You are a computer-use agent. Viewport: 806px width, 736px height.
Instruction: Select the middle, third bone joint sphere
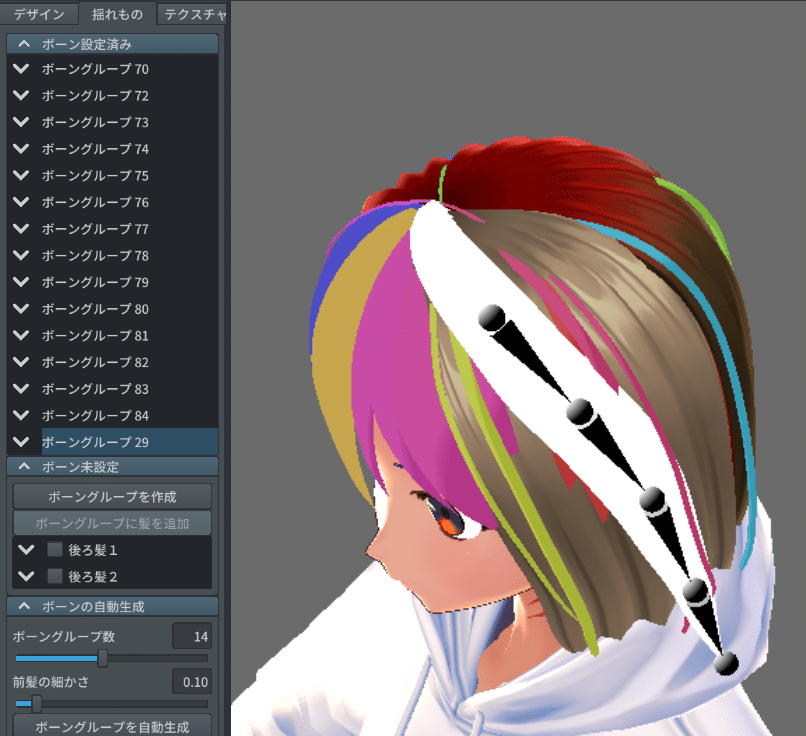pos(653,500)
